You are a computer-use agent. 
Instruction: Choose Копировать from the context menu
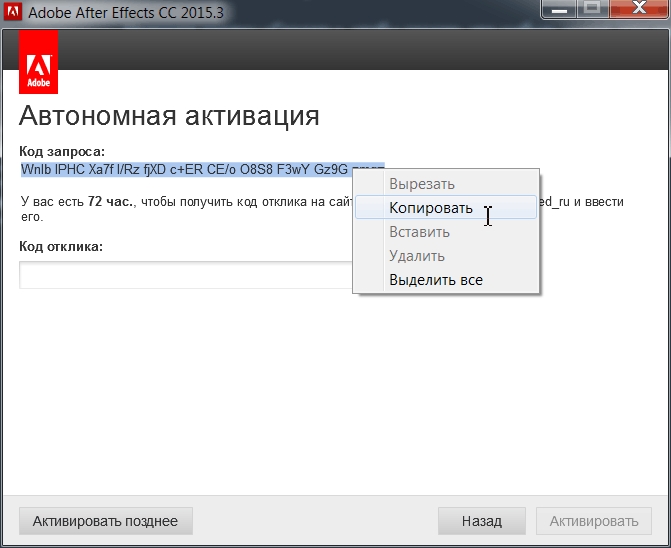click(445, 207)
